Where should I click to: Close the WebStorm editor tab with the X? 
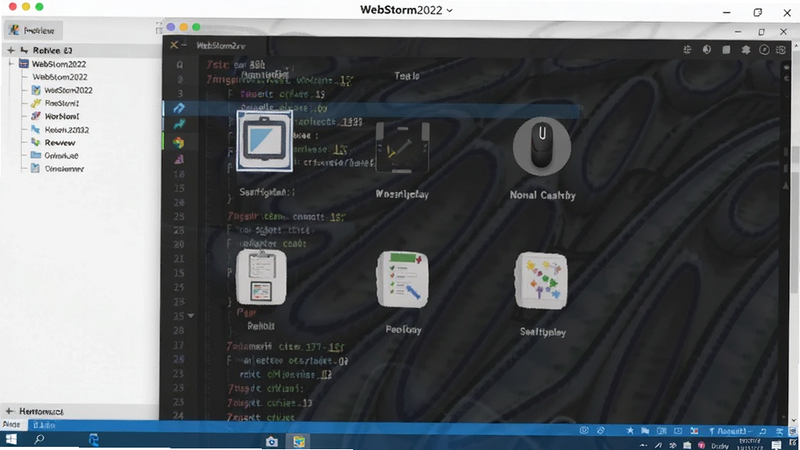point(174,45)
